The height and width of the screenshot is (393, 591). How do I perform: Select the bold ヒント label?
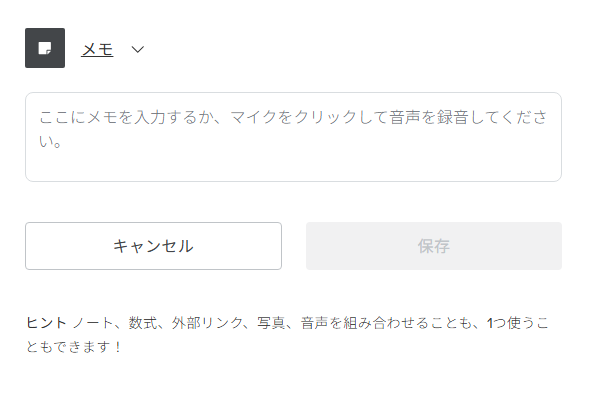tap(46, 323)
